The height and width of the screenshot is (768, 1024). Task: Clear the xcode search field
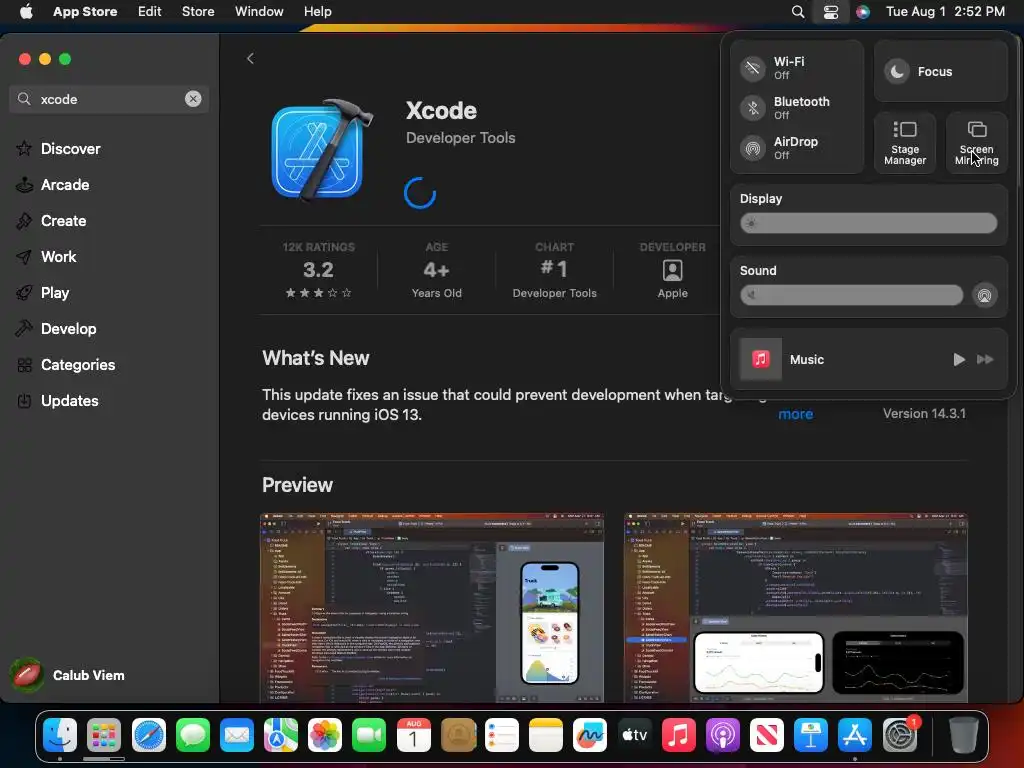[193, 99]
